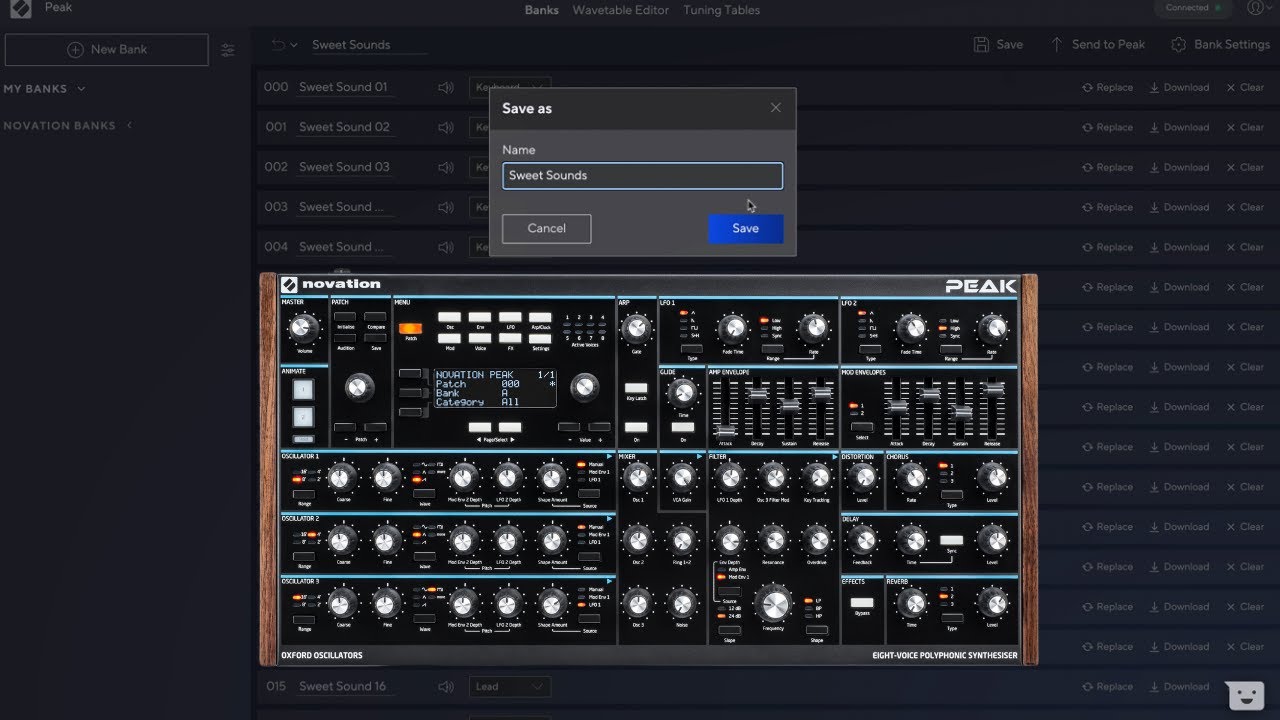The image size is (1280, 720).
Task: Edit the Sweet Sound 03 patch name
Action: (345, 168)
